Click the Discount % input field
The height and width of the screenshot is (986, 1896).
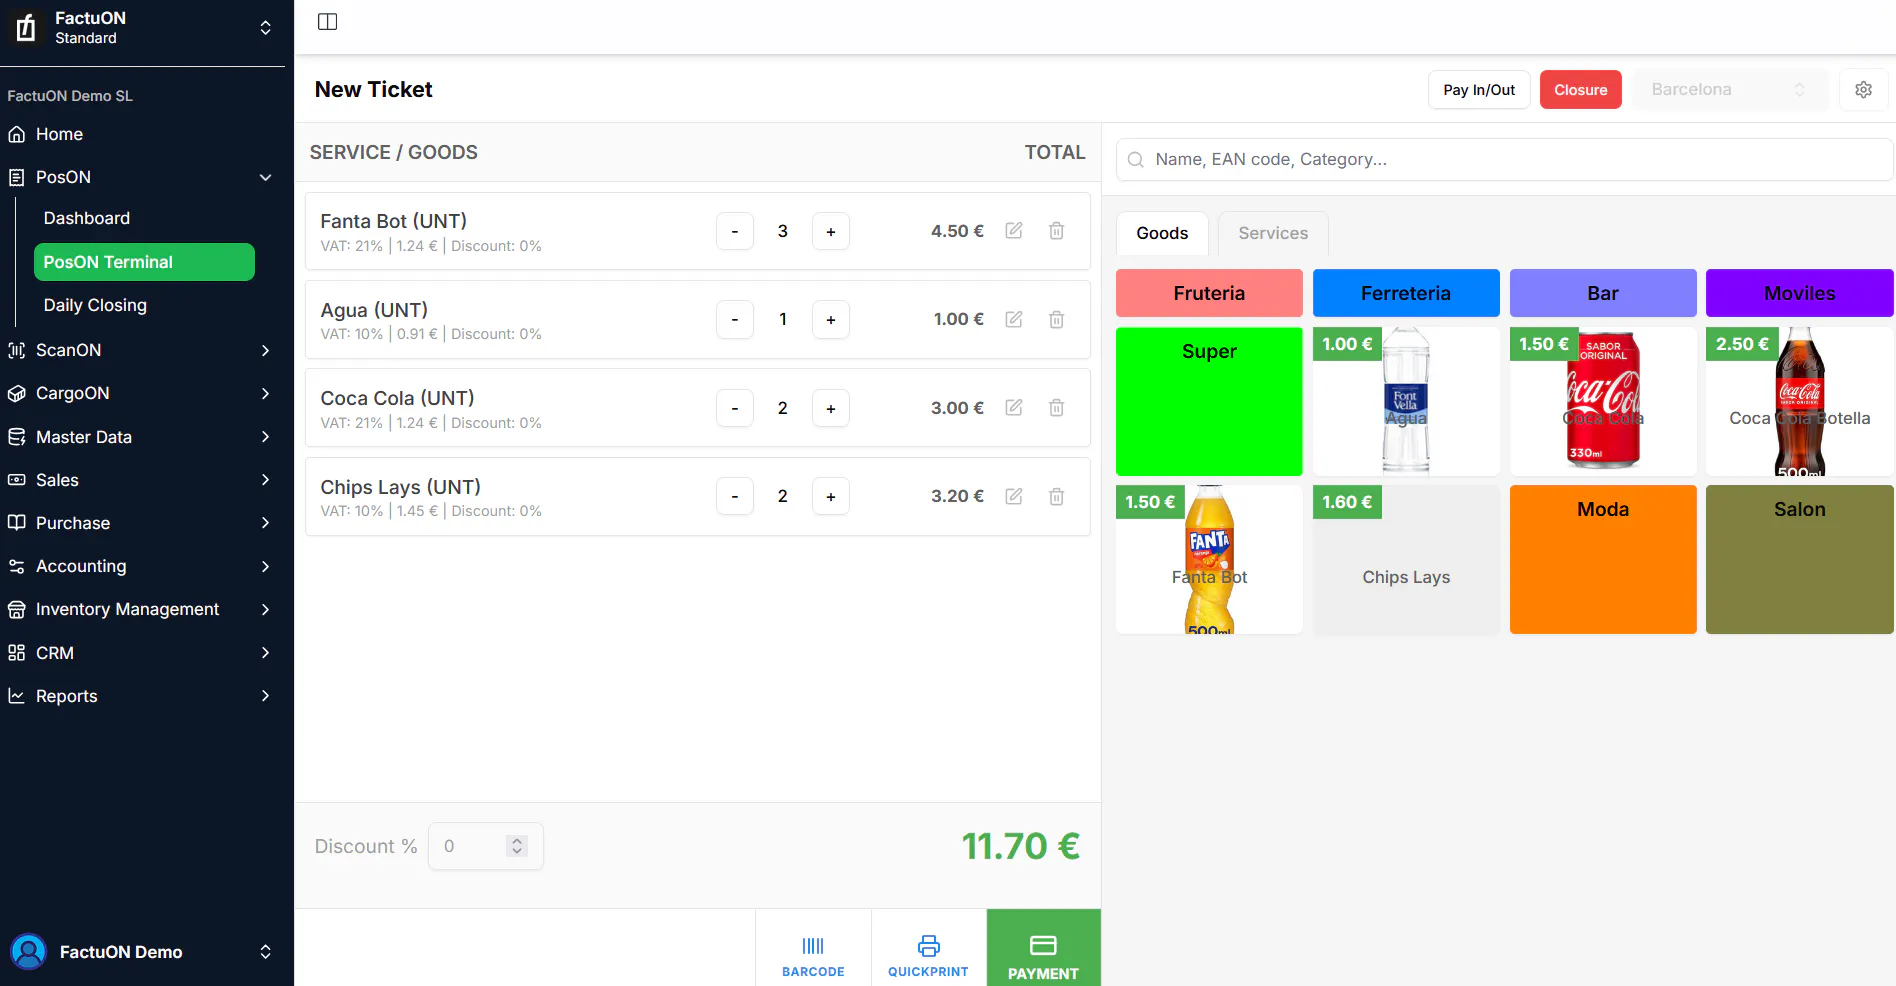pos(485,846)
